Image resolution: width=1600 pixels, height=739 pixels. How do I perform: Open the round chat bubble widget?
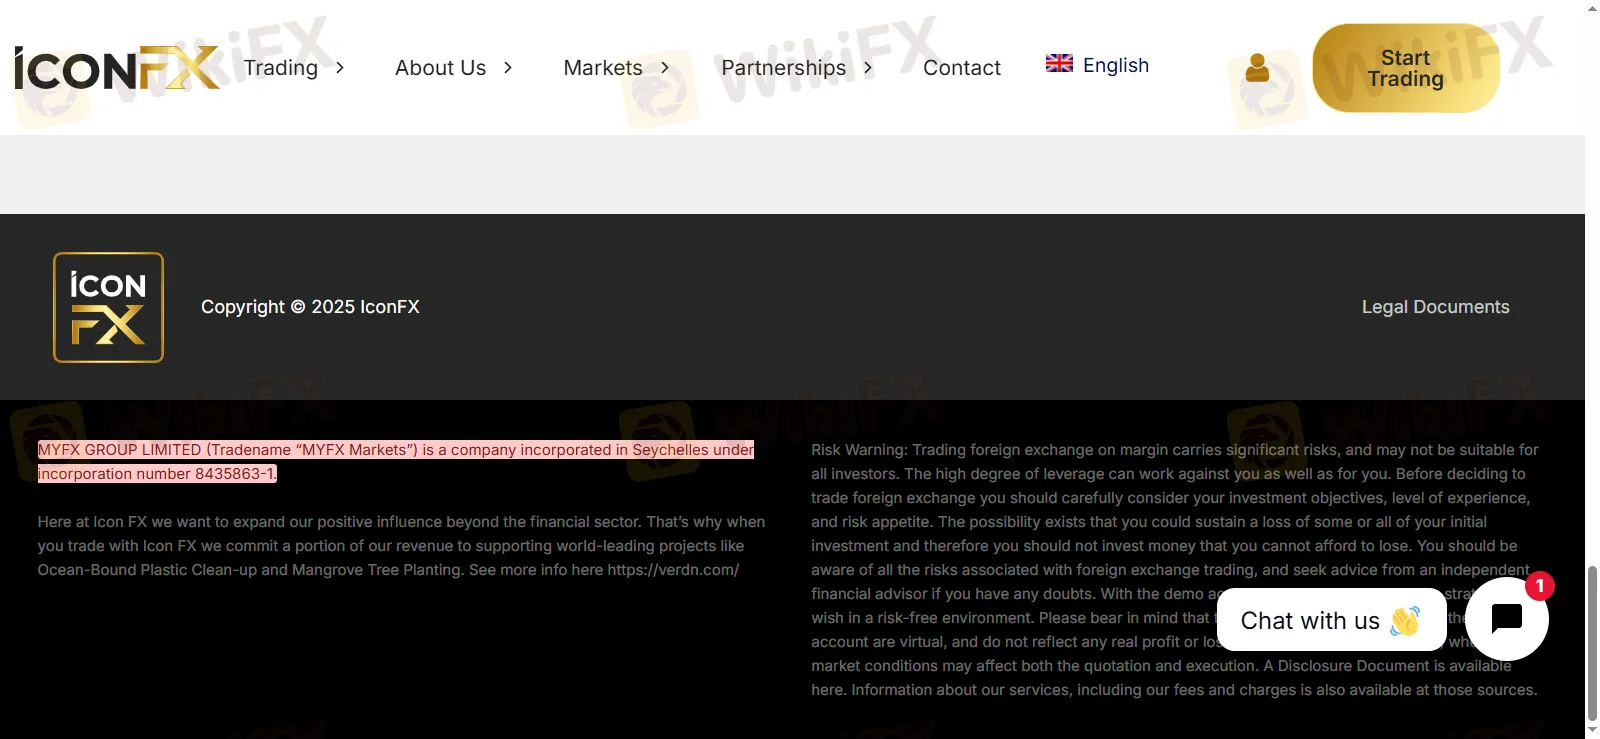1506,619
